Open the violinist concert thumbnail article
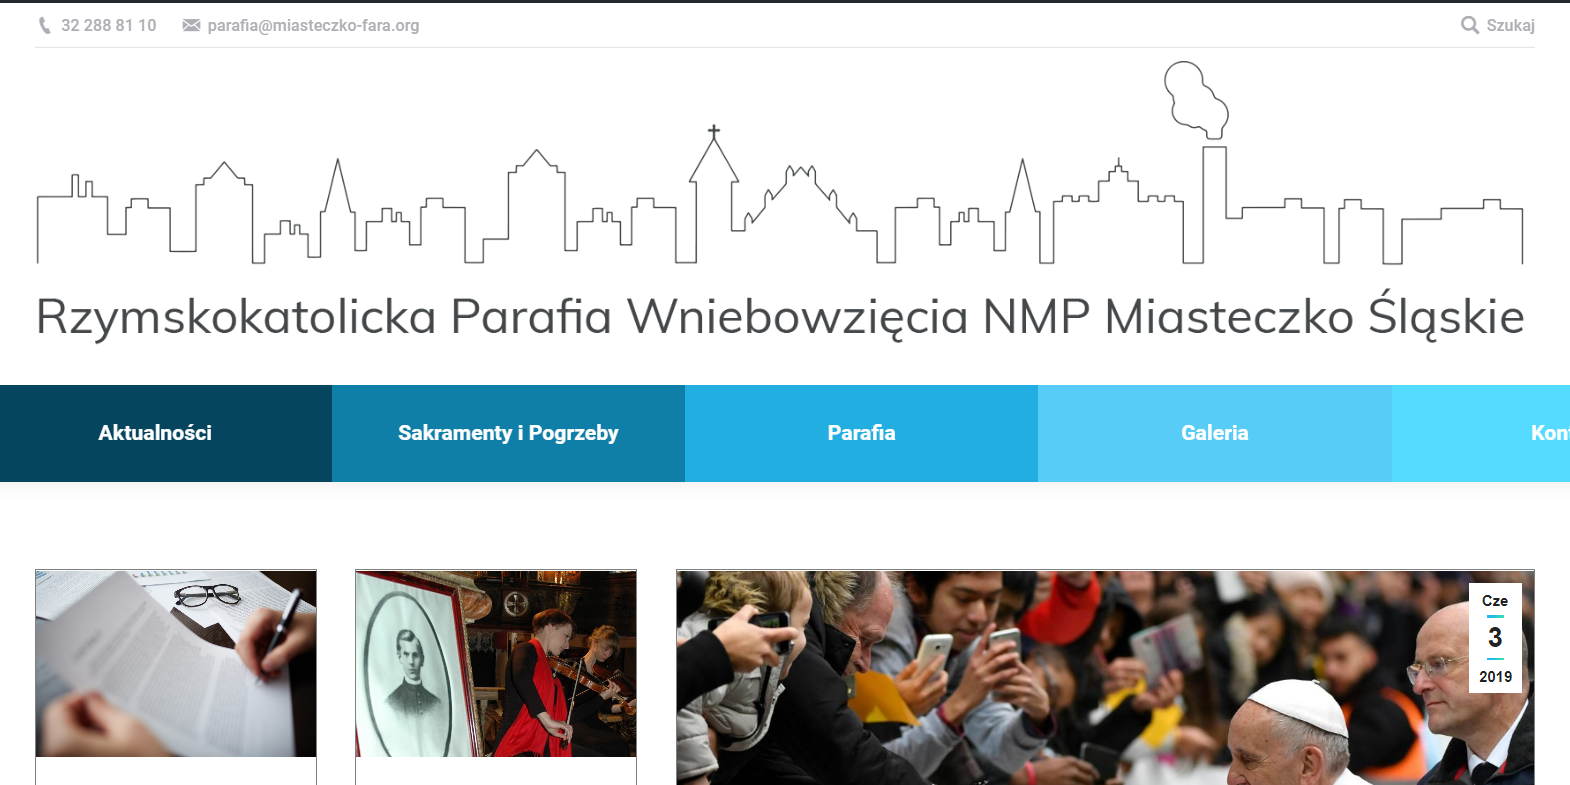 coord(496,664)
